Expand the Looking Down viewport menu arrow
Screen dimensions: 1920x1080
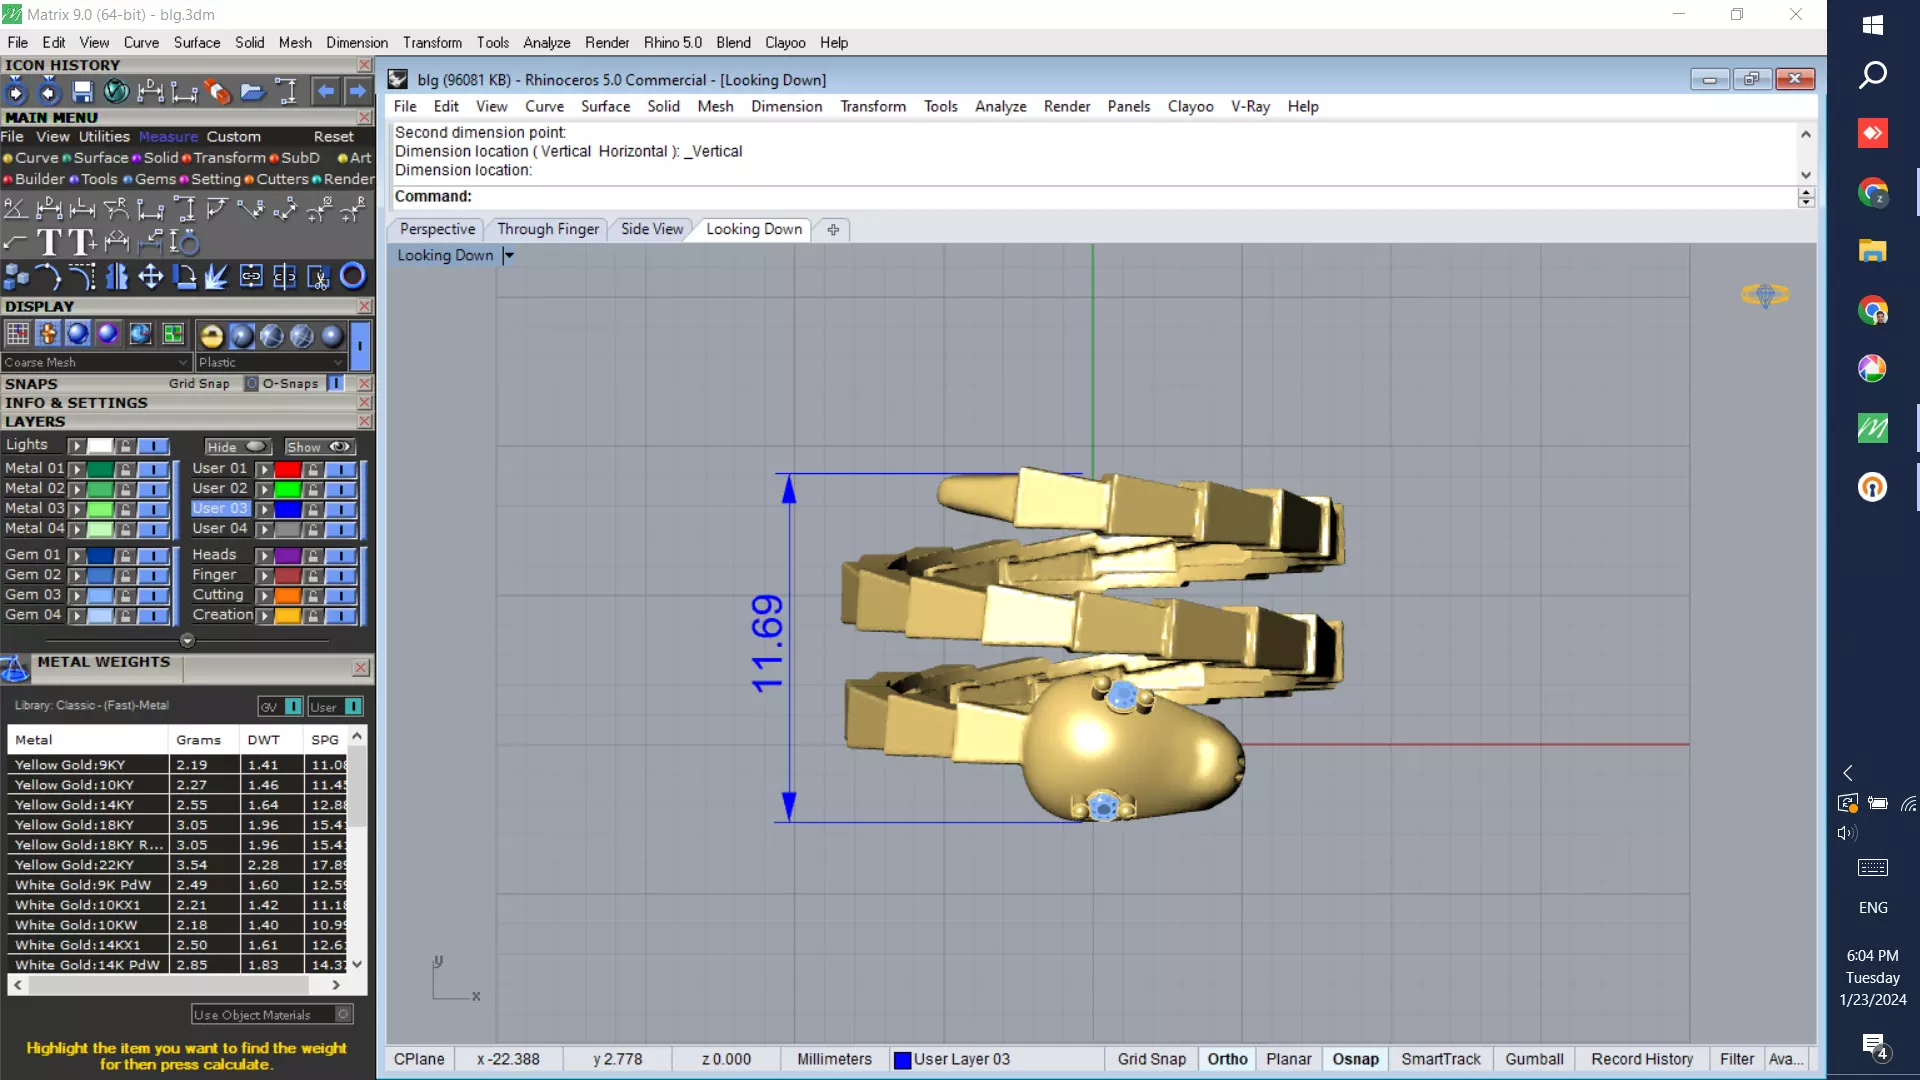pyautogui.click(x=509, y=256)
